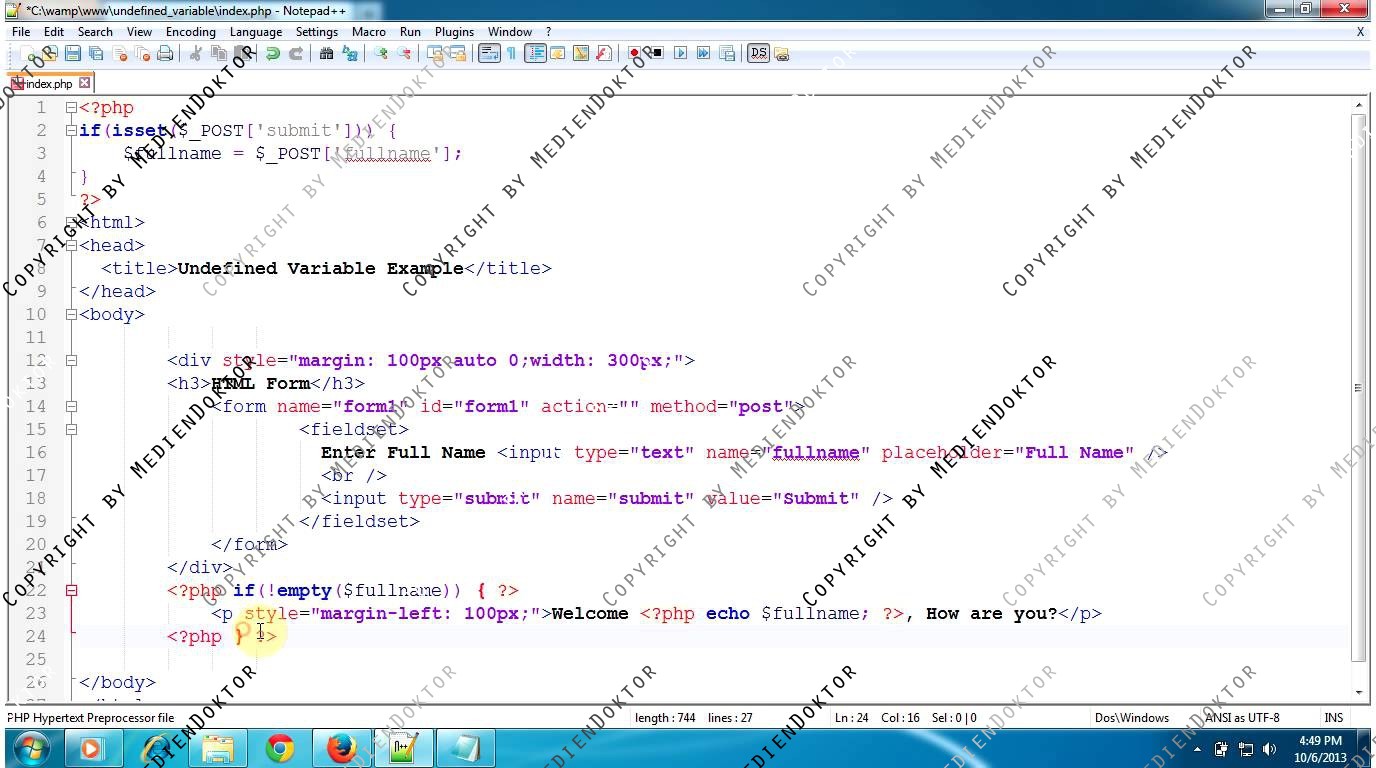The image size is (1376, 768).
Task: Open the Plugins menu
Action: [x=454, y=32]
